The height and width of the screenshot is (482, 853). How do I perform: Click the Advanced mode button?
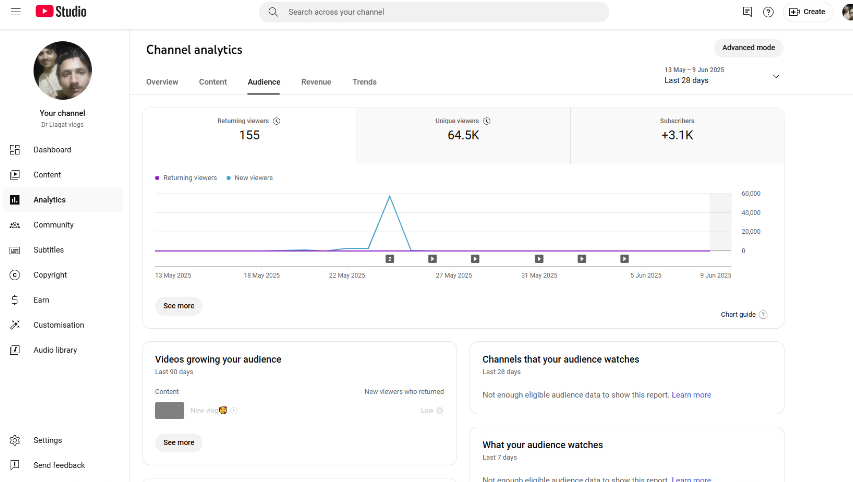[x=749, y=48]
